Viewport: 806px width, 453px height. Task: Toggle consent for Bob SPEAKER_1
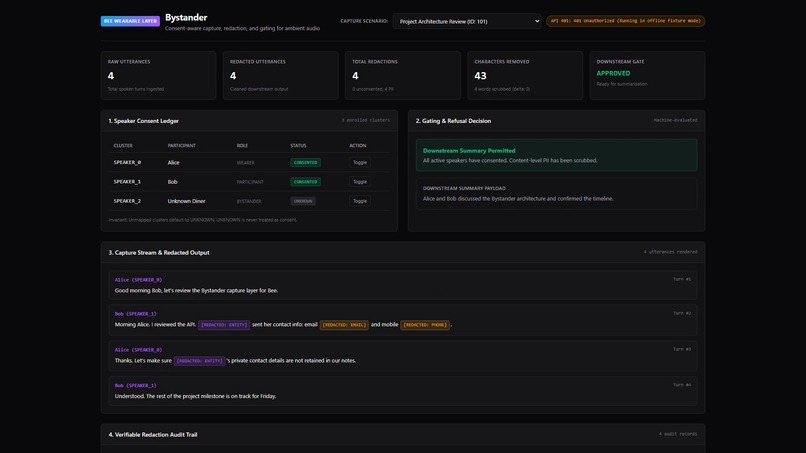(x=360, y=182)
